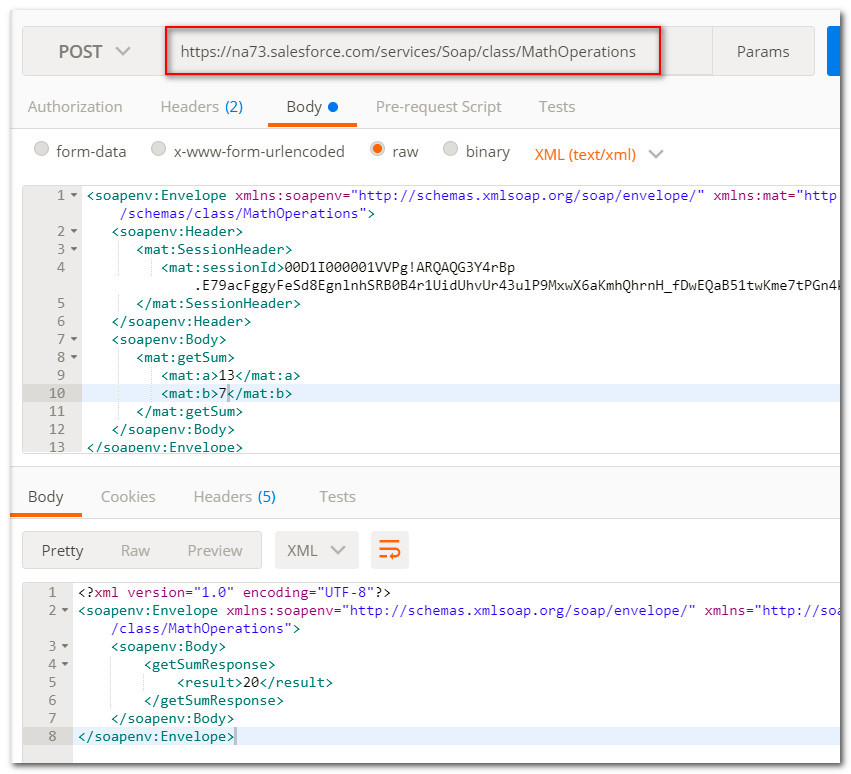851x774 pixels.
Task: Switch response view to Pretty
Action: pyautogui.click(x=62, y=550)
